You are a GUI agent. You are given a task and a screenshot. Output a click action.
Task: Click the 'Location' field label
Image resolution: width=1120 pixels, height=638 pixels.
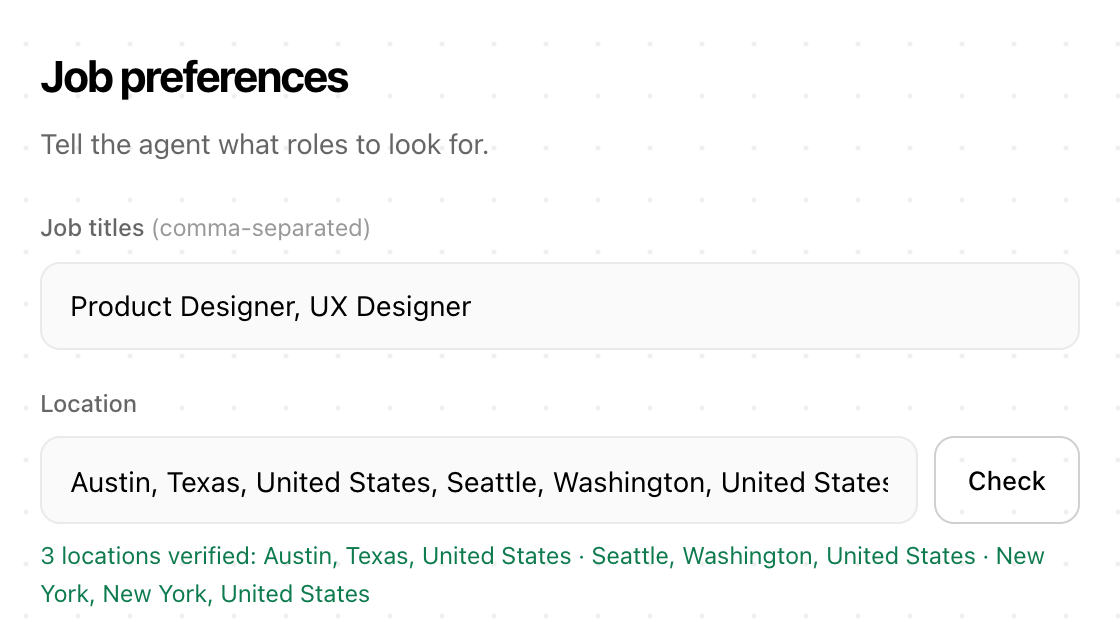tap(89, 404)
